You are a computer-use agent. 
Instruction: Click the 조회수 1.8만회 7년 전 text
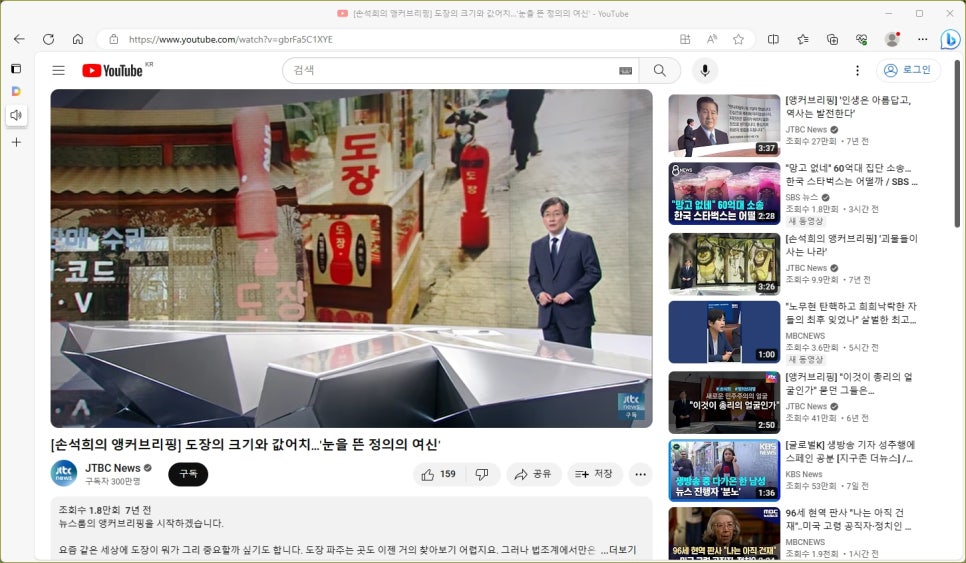(105, 510)
